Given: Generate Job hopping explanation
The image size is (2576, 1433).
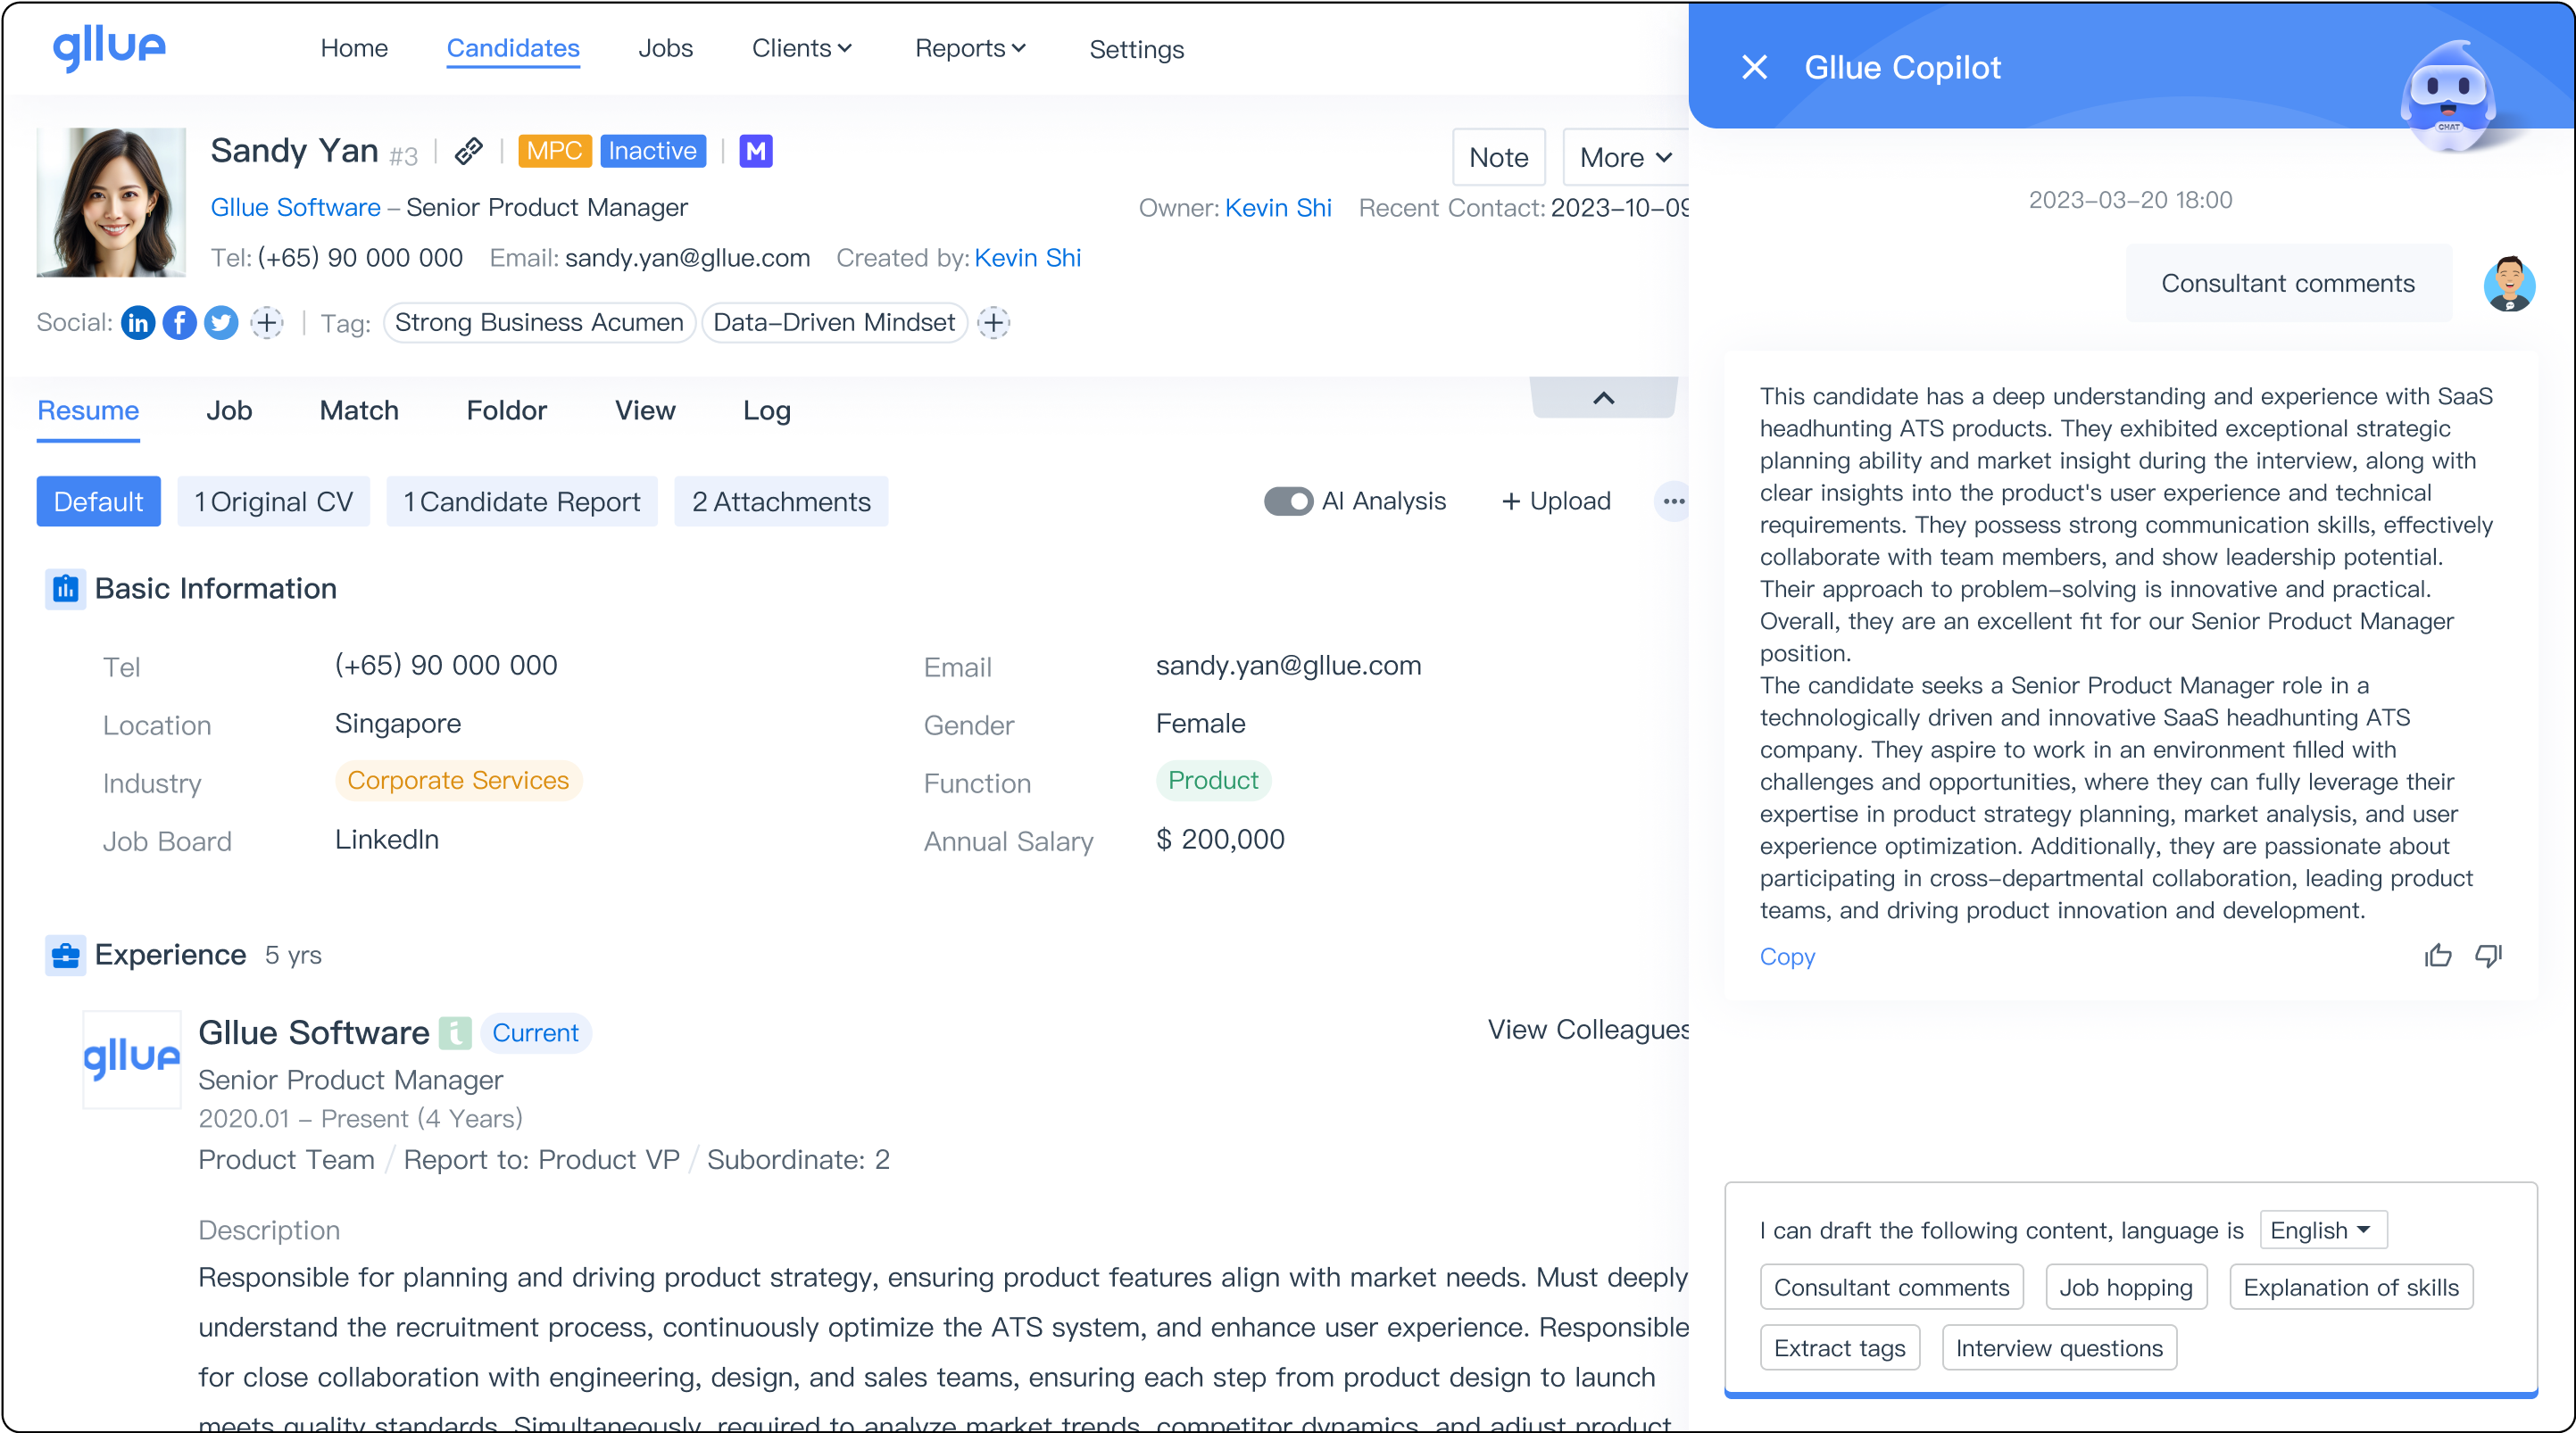Looking at the screenshot, I should coord(2126,1288).
